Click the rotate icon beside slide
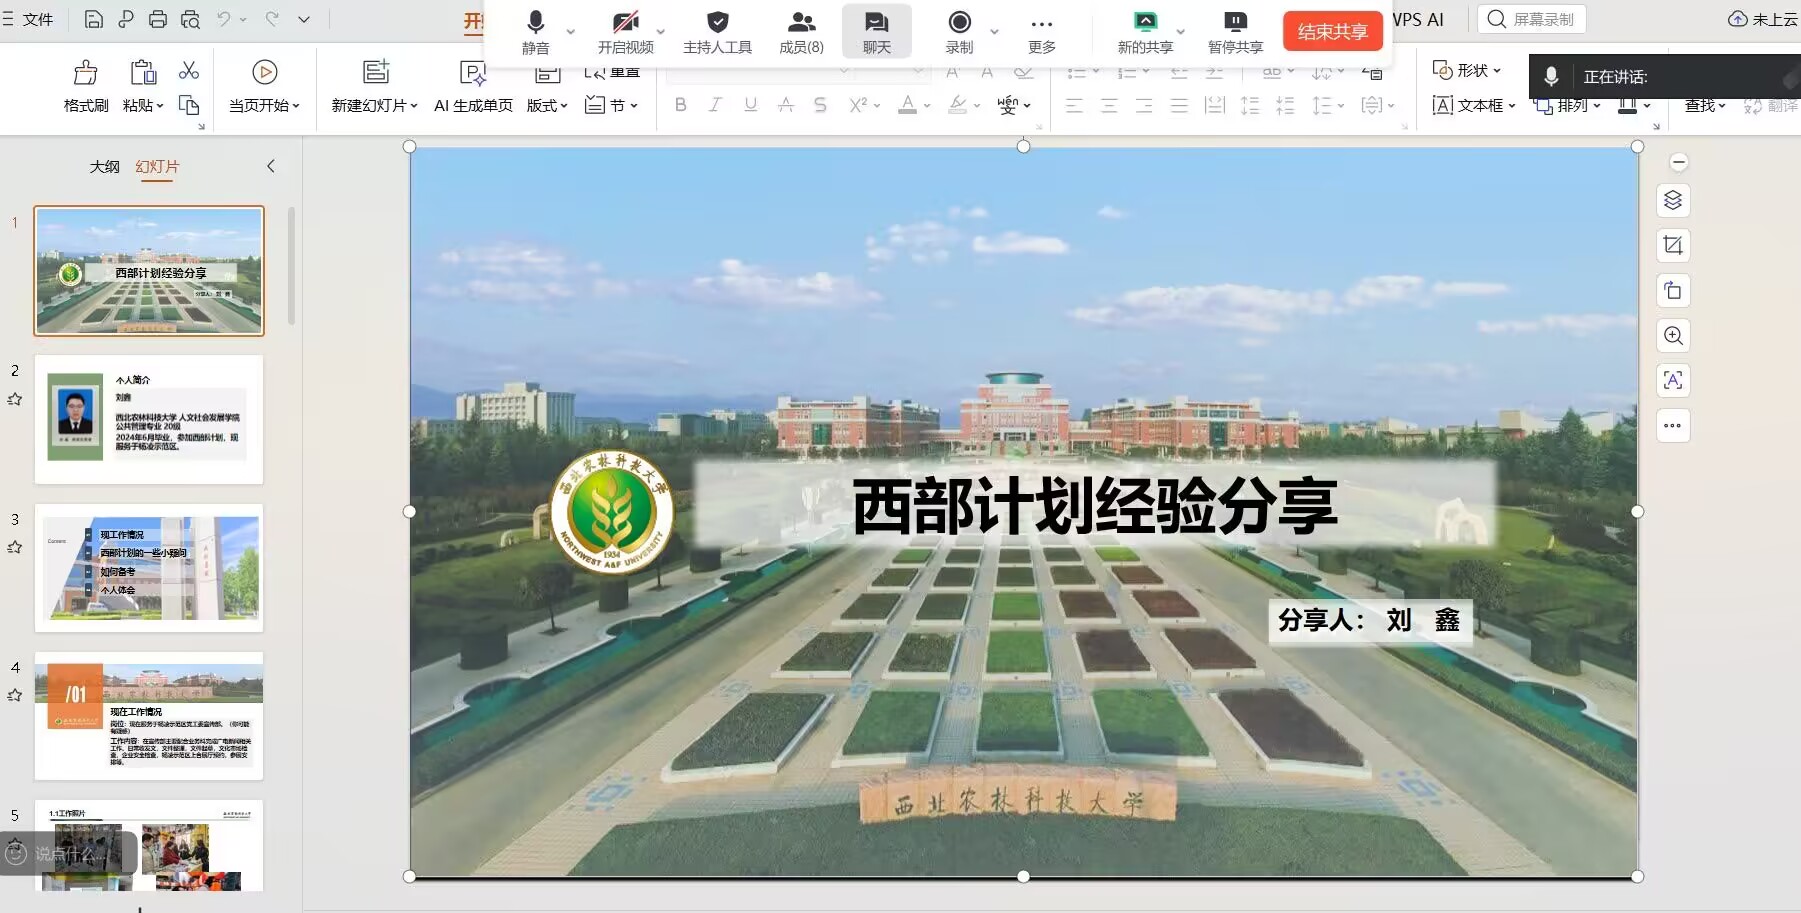1801x913 pixels. pos(1673,291)
